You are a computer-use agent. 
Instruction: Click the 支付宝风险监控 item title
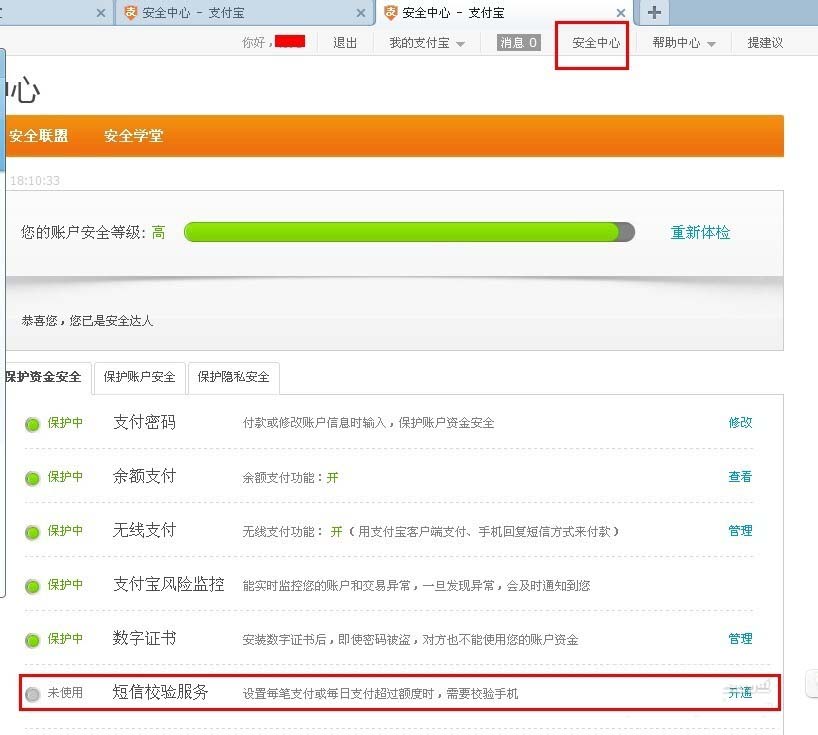(x=169, y=584)
